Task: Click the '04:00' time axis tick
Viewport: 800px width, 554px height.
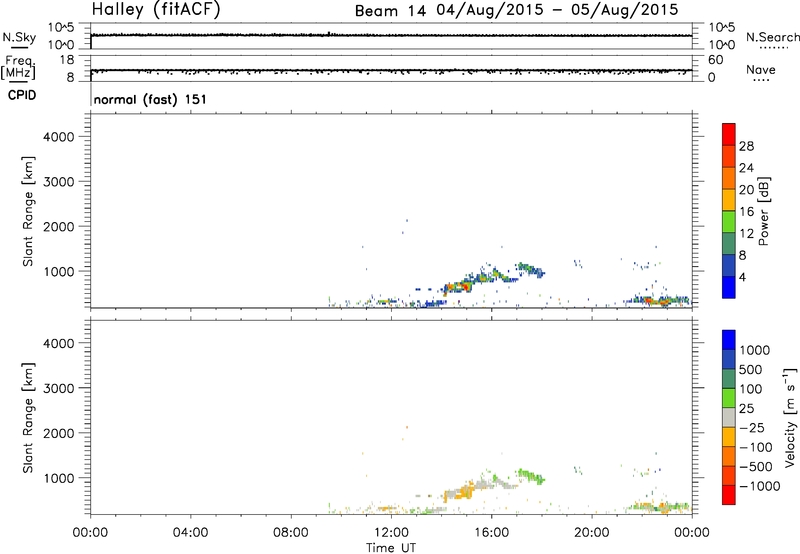Action: [191, 533]
